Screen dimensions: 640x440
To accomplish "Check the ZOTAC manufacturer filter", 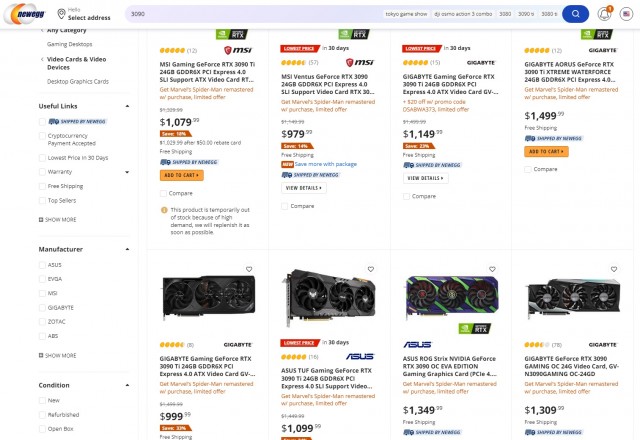I will pyautogui.click(x=42, y=322).
